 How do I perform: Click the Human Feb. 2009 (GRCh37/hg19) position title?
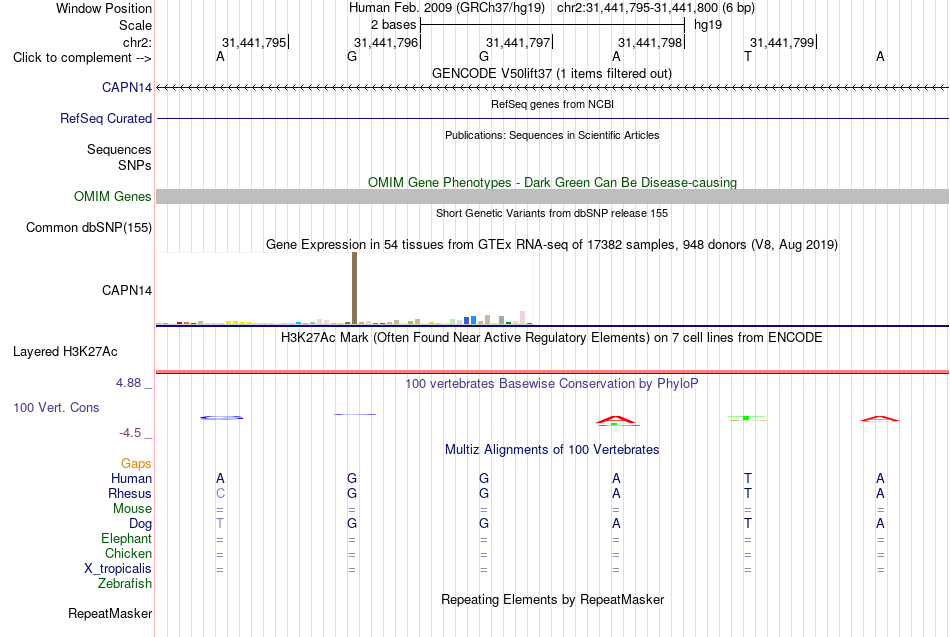(x=447, y=8)
